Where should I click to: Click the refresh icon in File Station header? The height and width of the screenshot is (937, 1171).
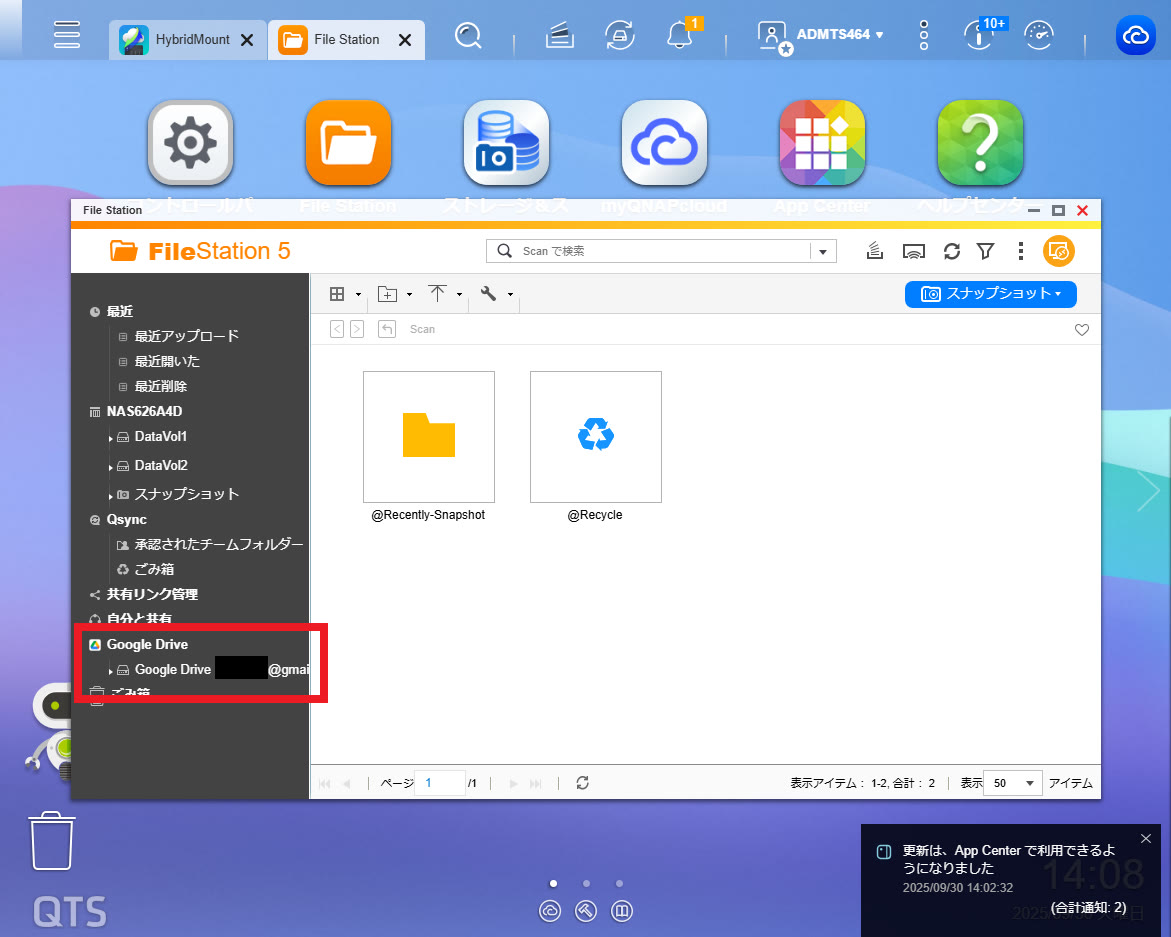coord(952,251)
